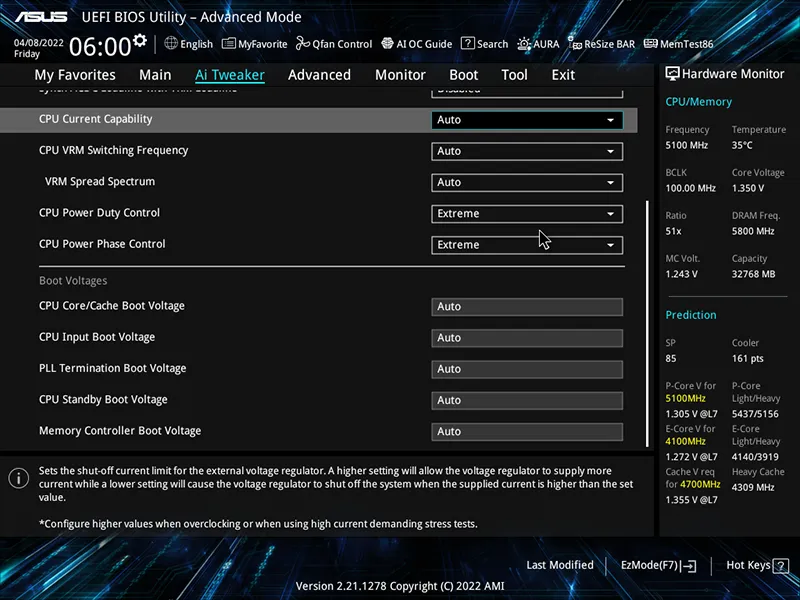Click the Search question mark icon

pyautogui.click(x=467, y=43)
